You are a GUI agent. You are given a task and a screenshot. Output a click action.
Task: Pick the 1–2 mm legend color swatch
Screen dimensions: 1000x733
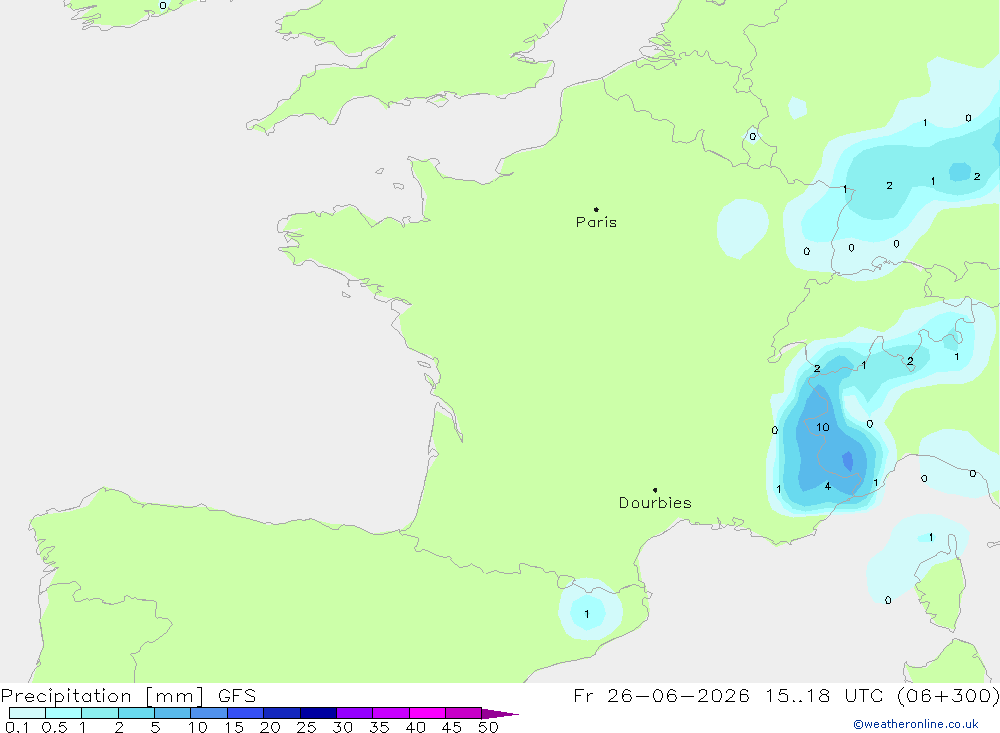pos(100,713)
